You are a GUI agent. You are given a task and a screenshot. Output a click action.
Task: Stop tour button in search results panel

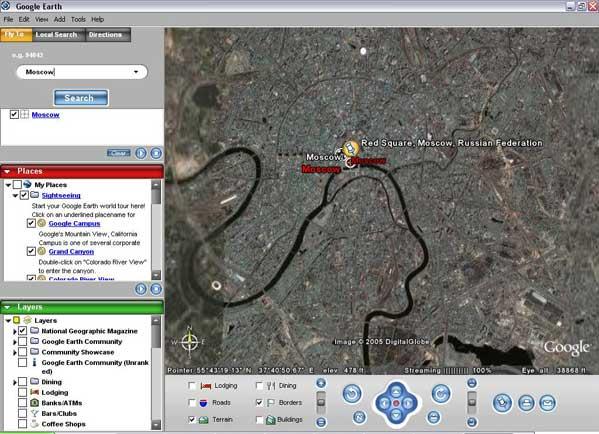[x=156, y=153]
